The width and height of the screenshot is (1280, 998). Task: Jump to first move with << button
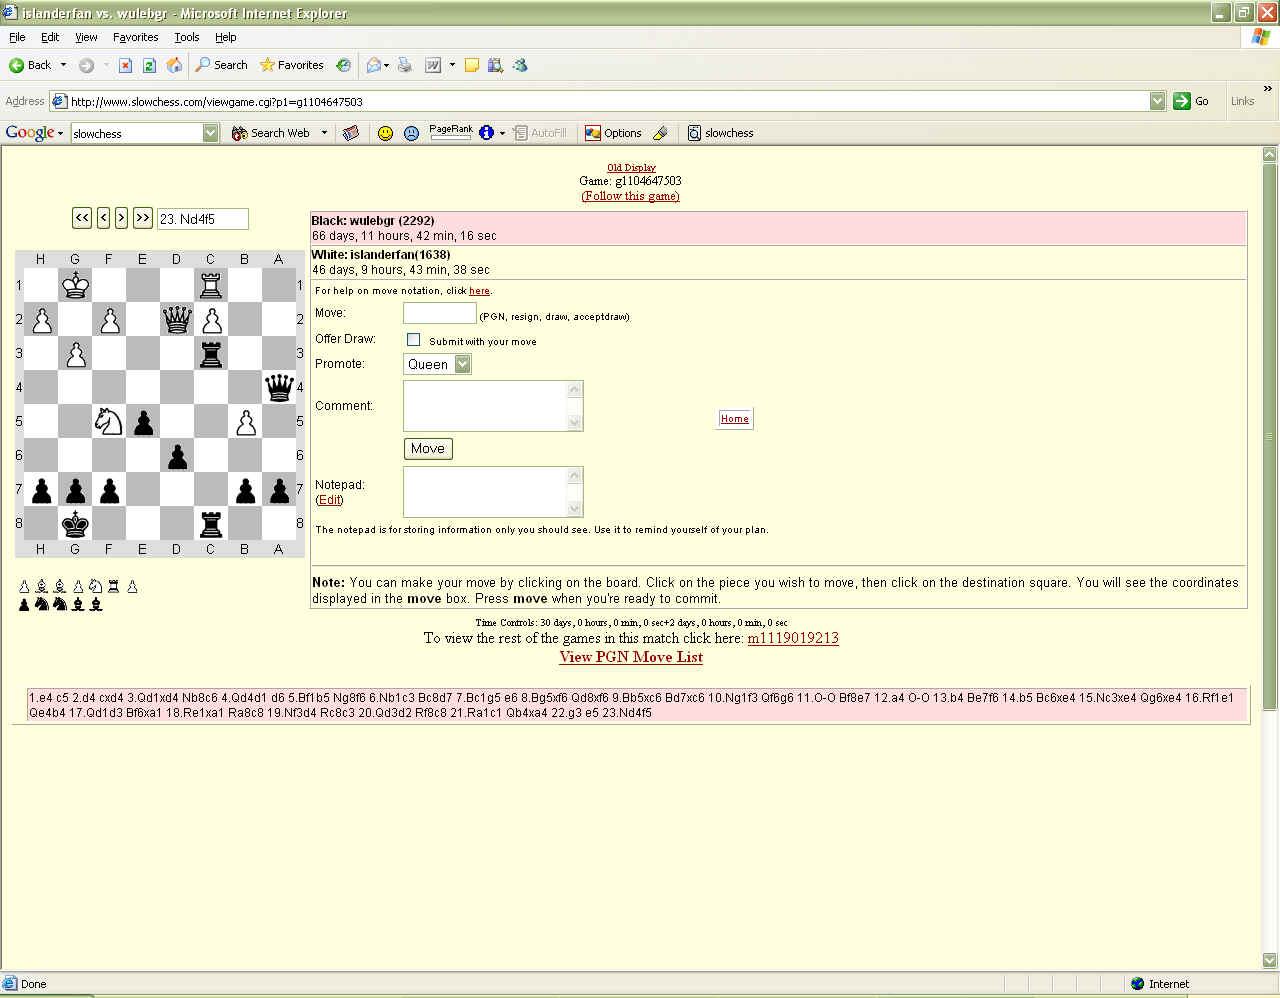[x=82, y=218]
